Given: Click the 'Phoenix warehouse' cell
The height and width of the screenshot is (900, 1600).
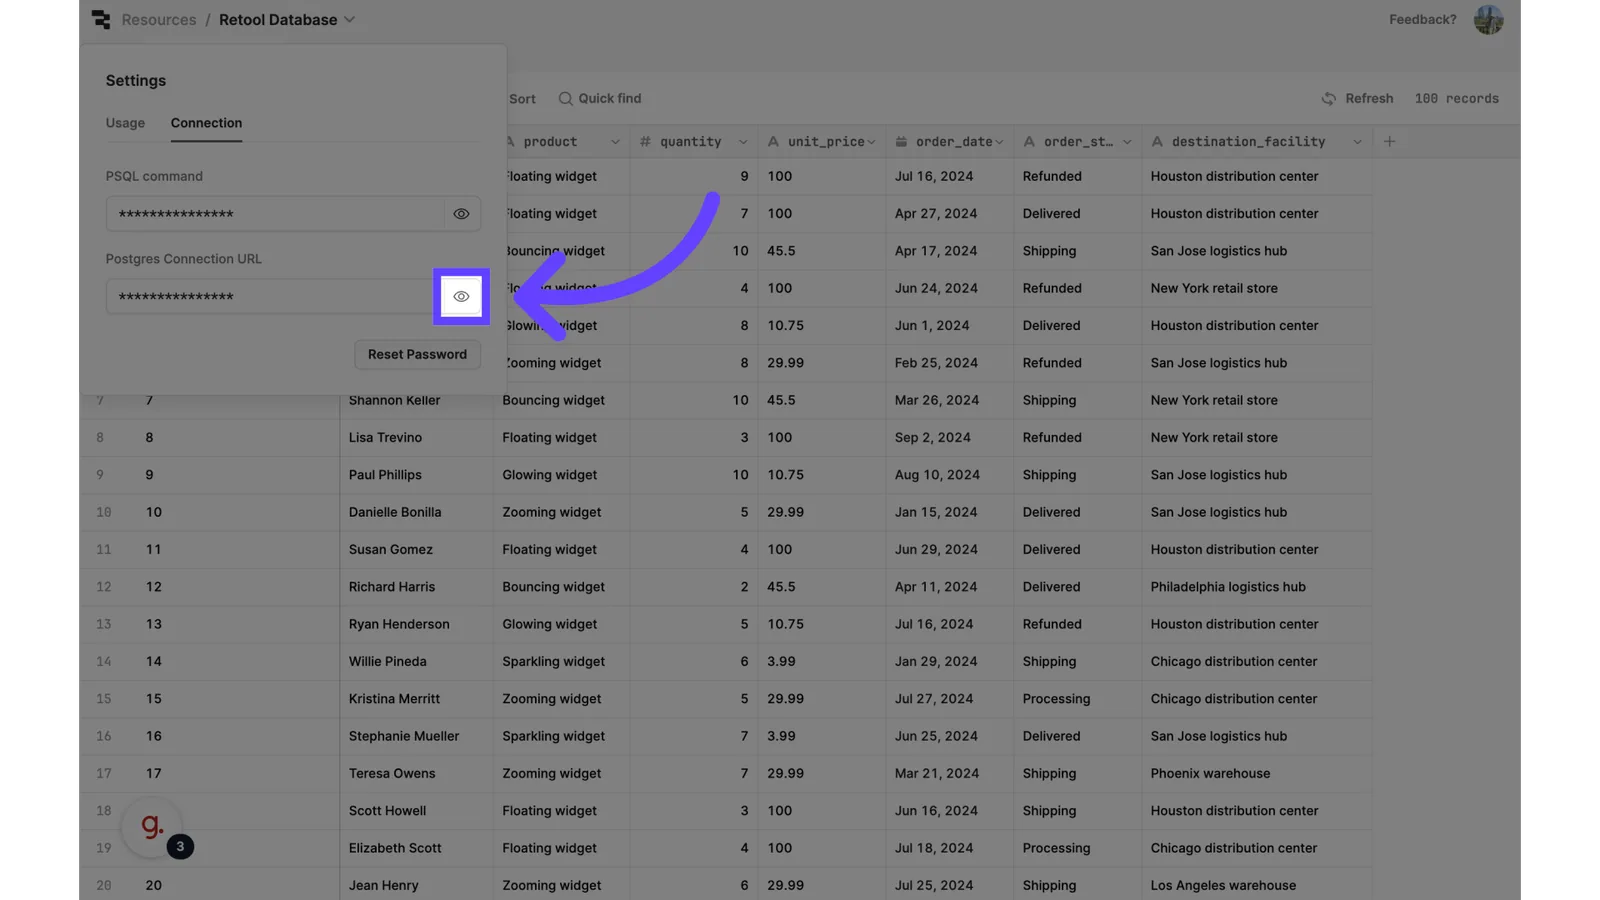Looking at the screenshot, I should [1256, 773].
